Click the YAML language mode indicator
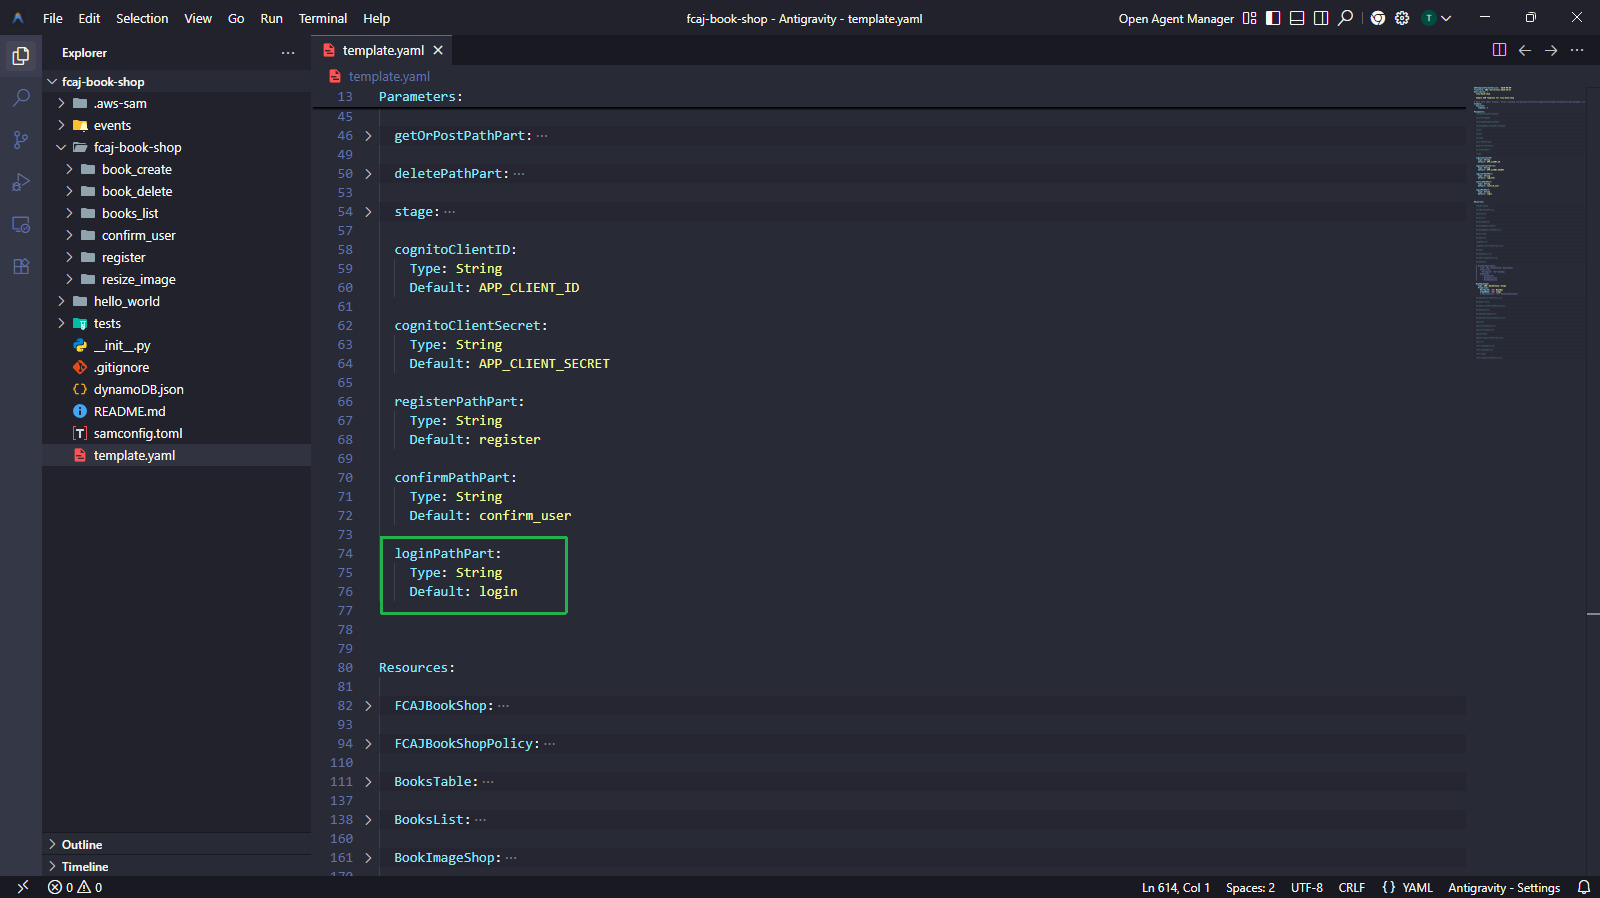This screenshot has width=1600, height=898. tap(1417, 887)
